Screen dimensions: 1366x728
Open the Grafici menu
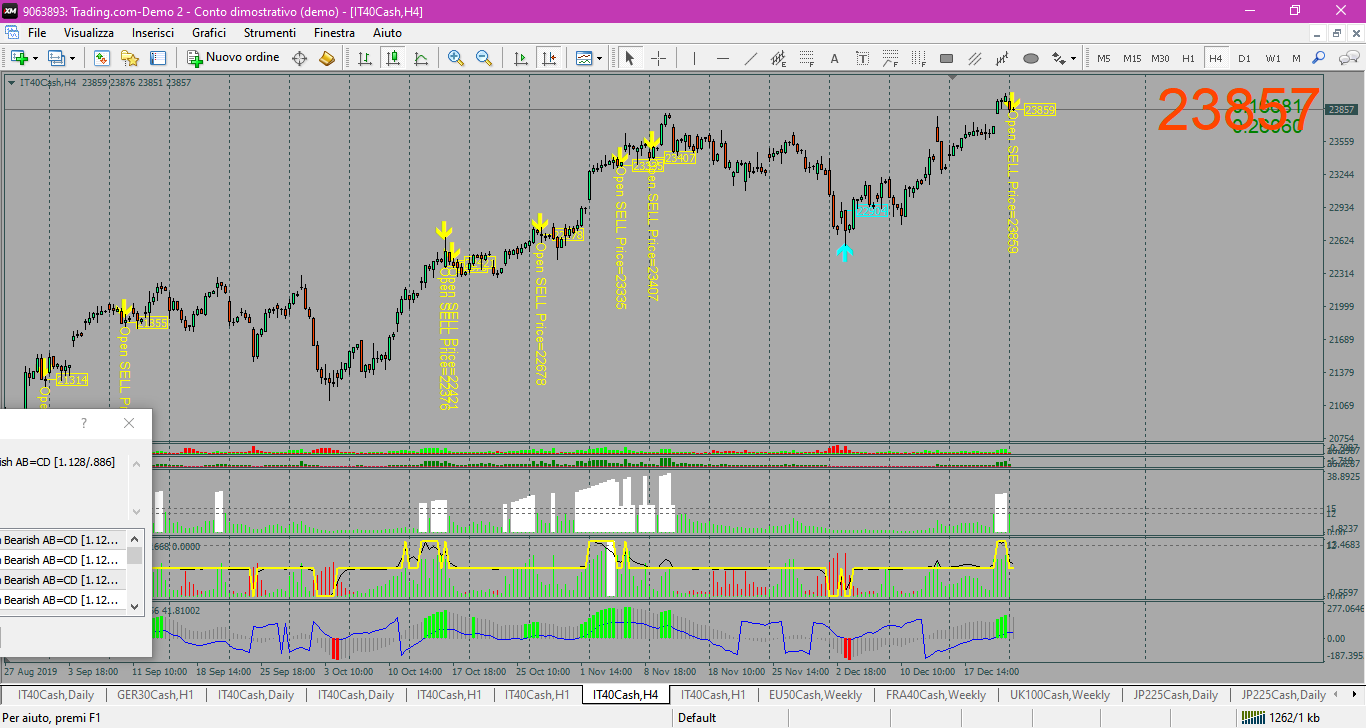tap(209, 33)
